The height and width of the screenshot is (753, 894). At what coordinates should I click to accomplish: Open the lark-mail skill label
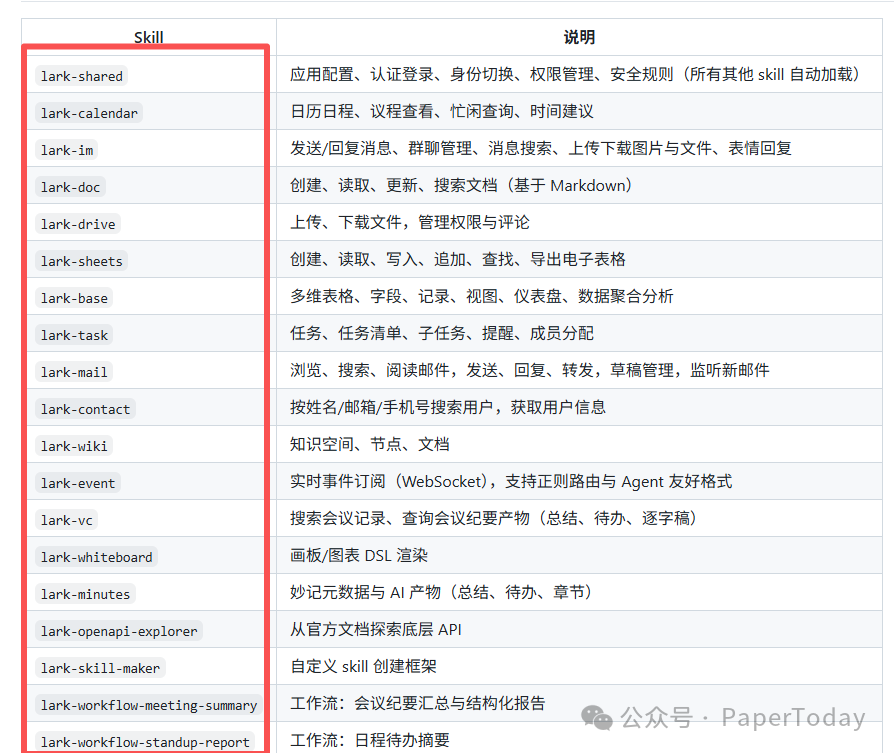coord(73,372)
